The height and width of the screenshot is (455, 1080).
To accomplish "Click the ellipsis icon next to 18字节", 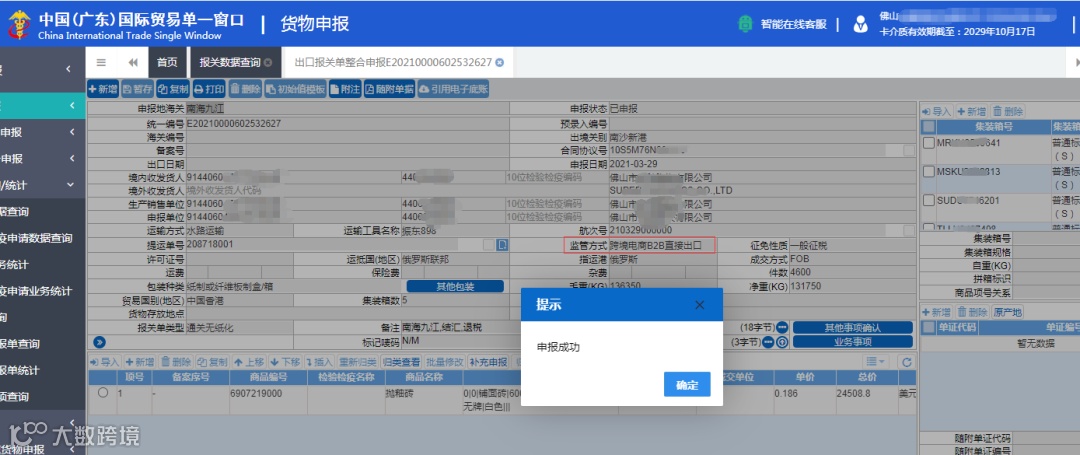I will tap(782, 328).
